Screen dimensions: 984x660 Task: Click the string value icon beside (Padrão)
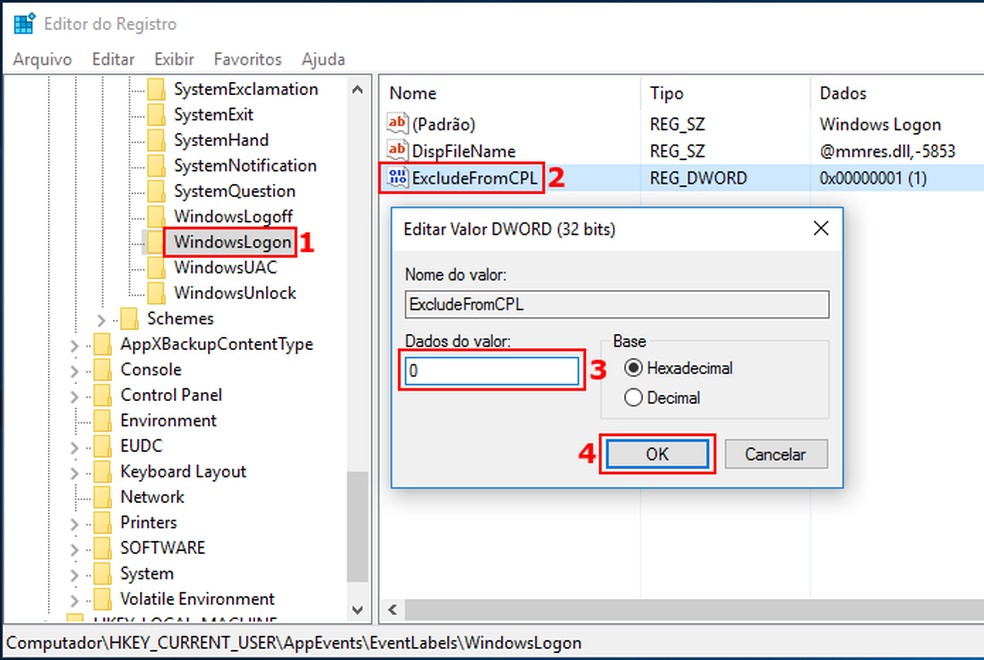pyautogui.click(x=396, y=124)
